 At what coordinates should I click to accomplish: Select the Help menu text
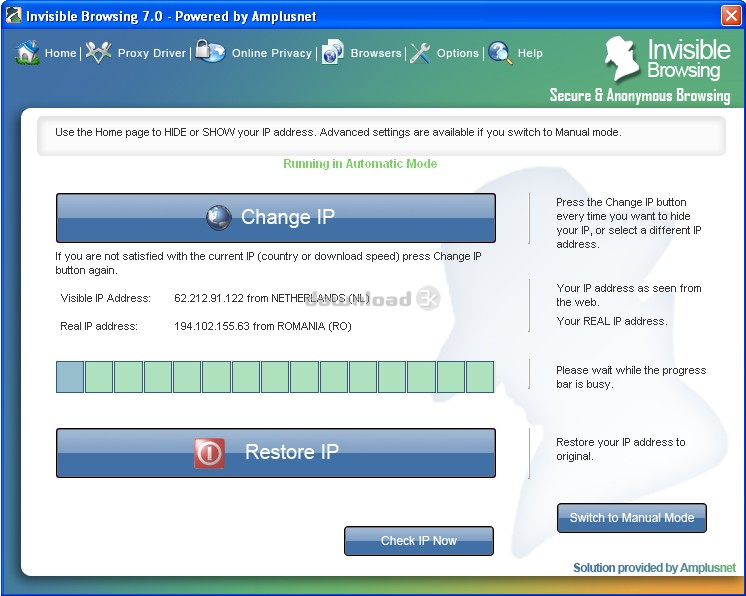coord(530,53)
